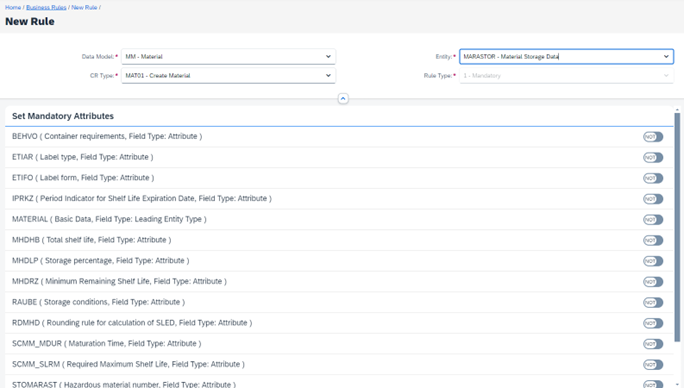Image resolution: width=684 pixels, height=388 pixels.
Task: Select the BEHVO ( Container requirements row text
Action: coord(107,136)
